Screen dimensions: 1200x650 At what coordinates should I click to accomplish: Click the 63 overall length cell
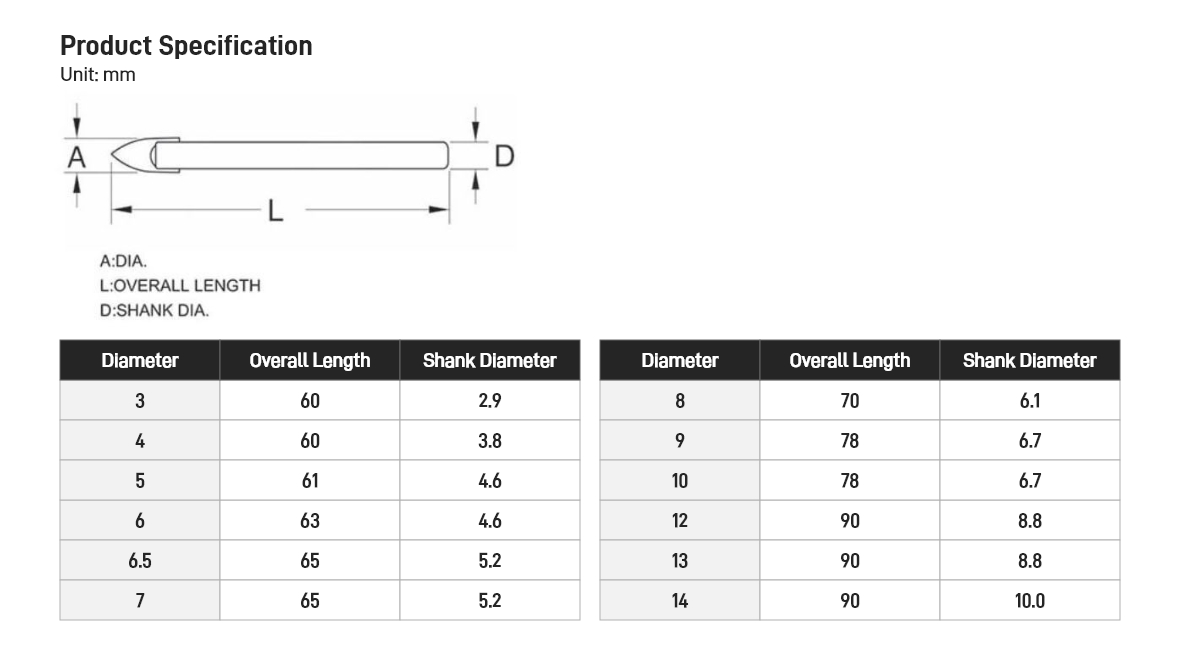tap(310, 521)
